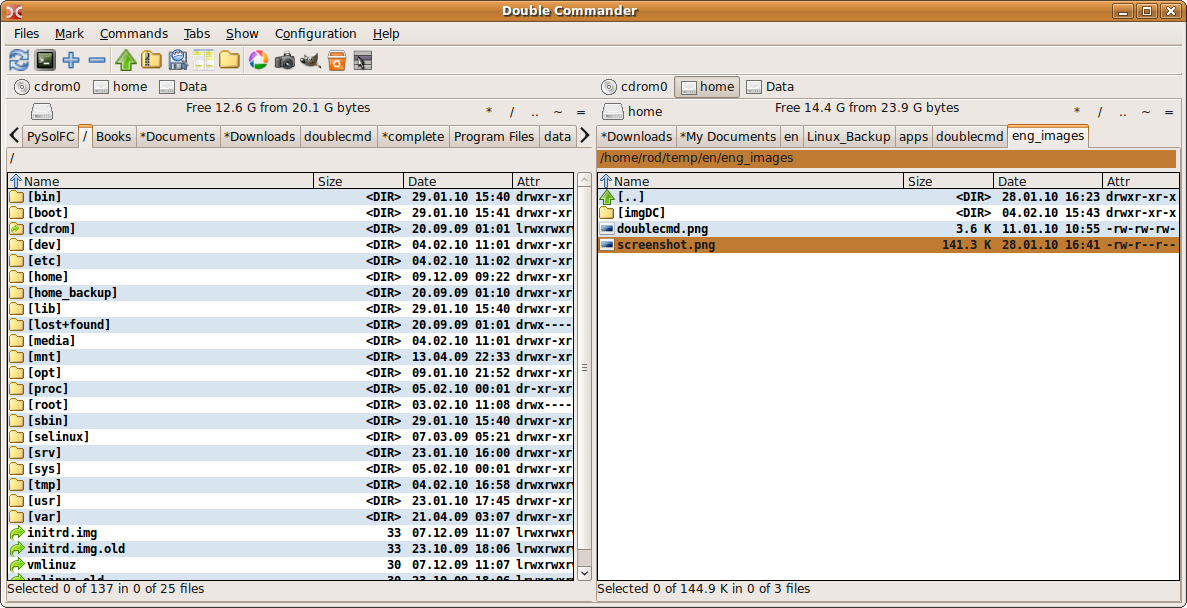Switch to the Linux_Backup tab

[849, 136]
